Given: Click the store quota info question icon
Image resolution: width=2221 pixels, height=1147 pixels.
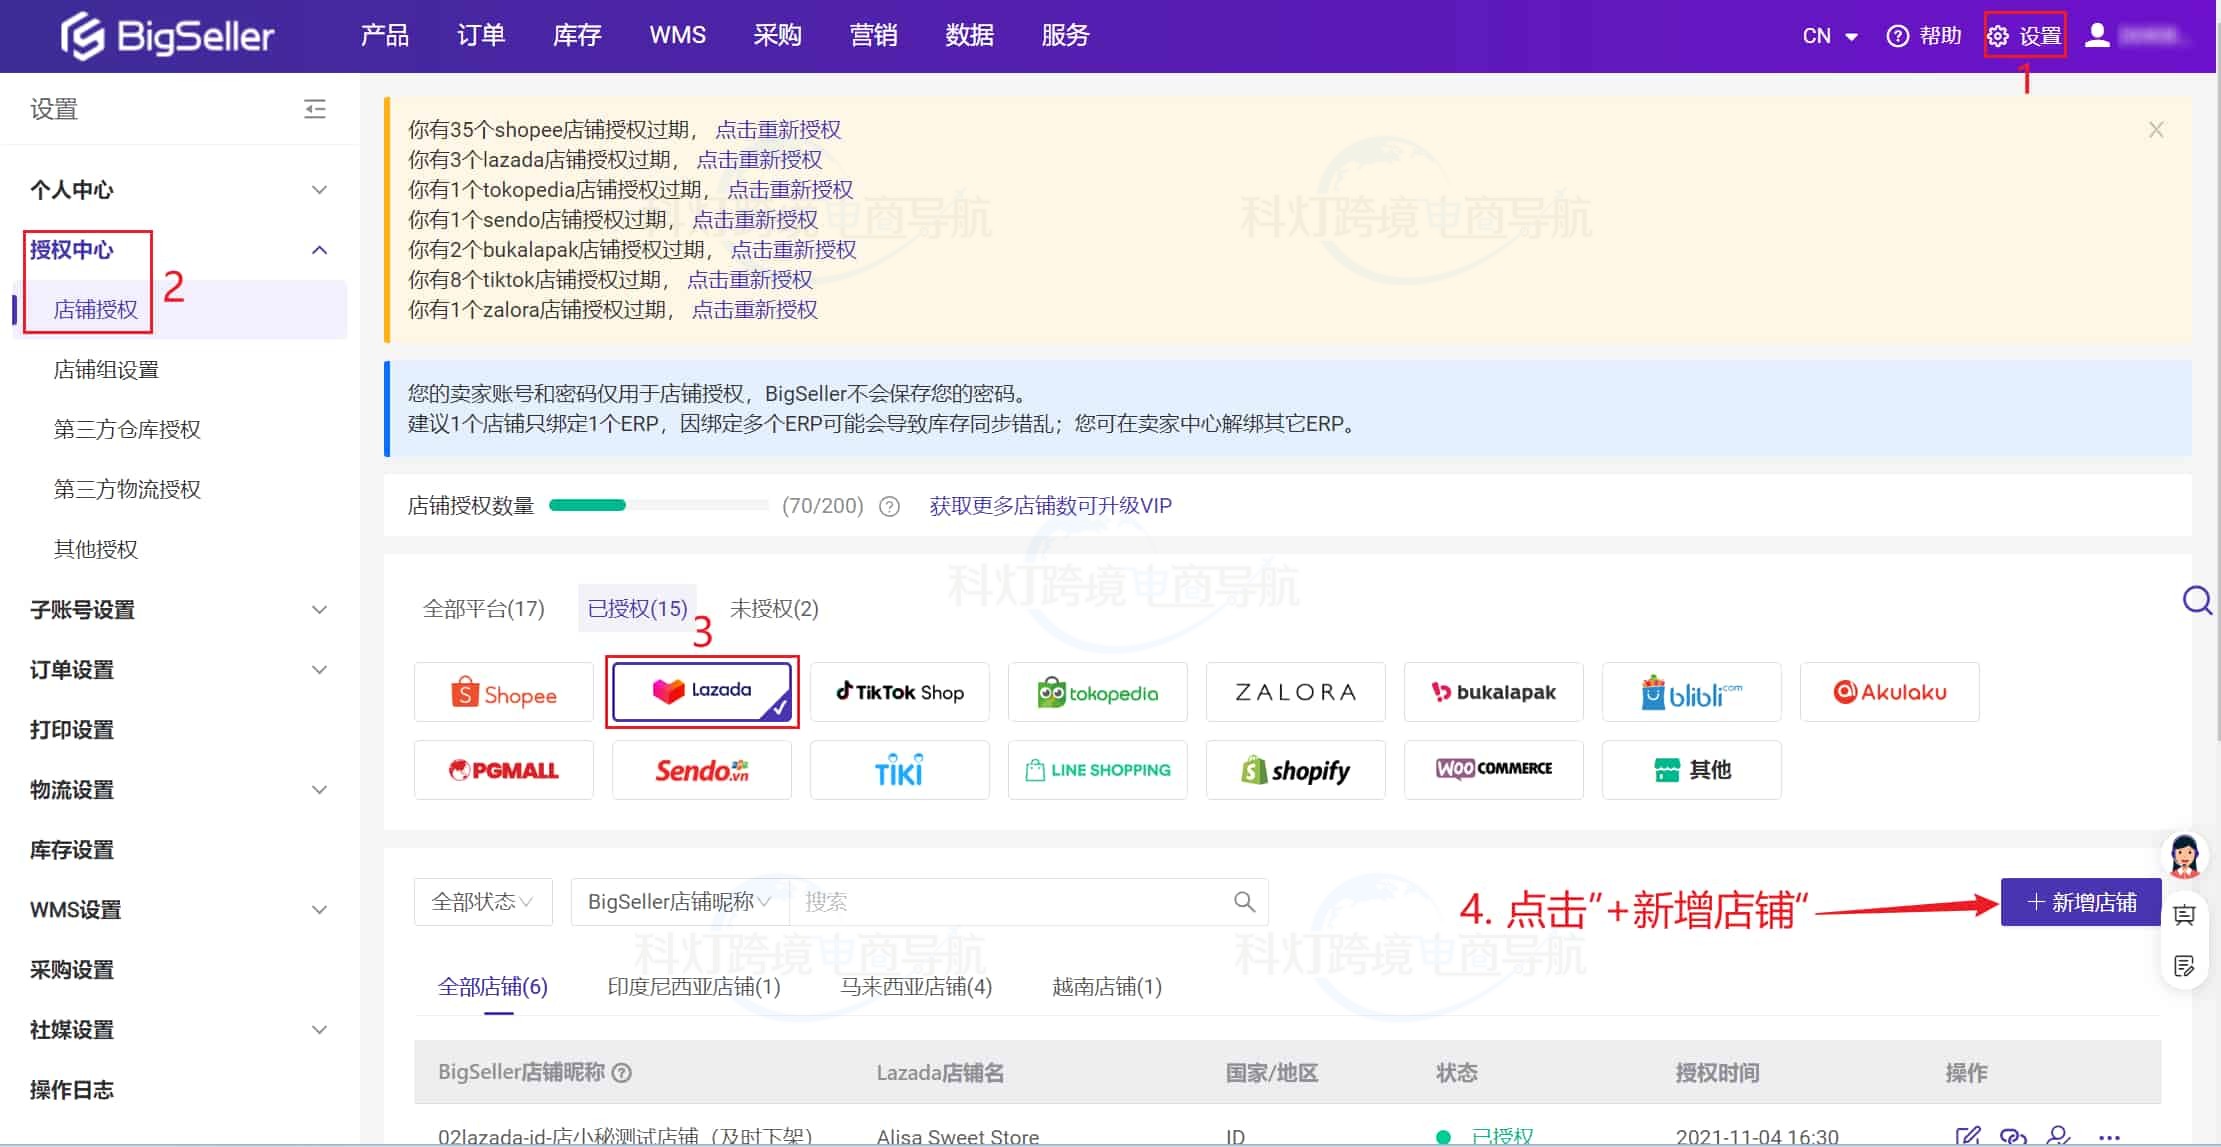Looking at the screenshot, I should point(889,506).
